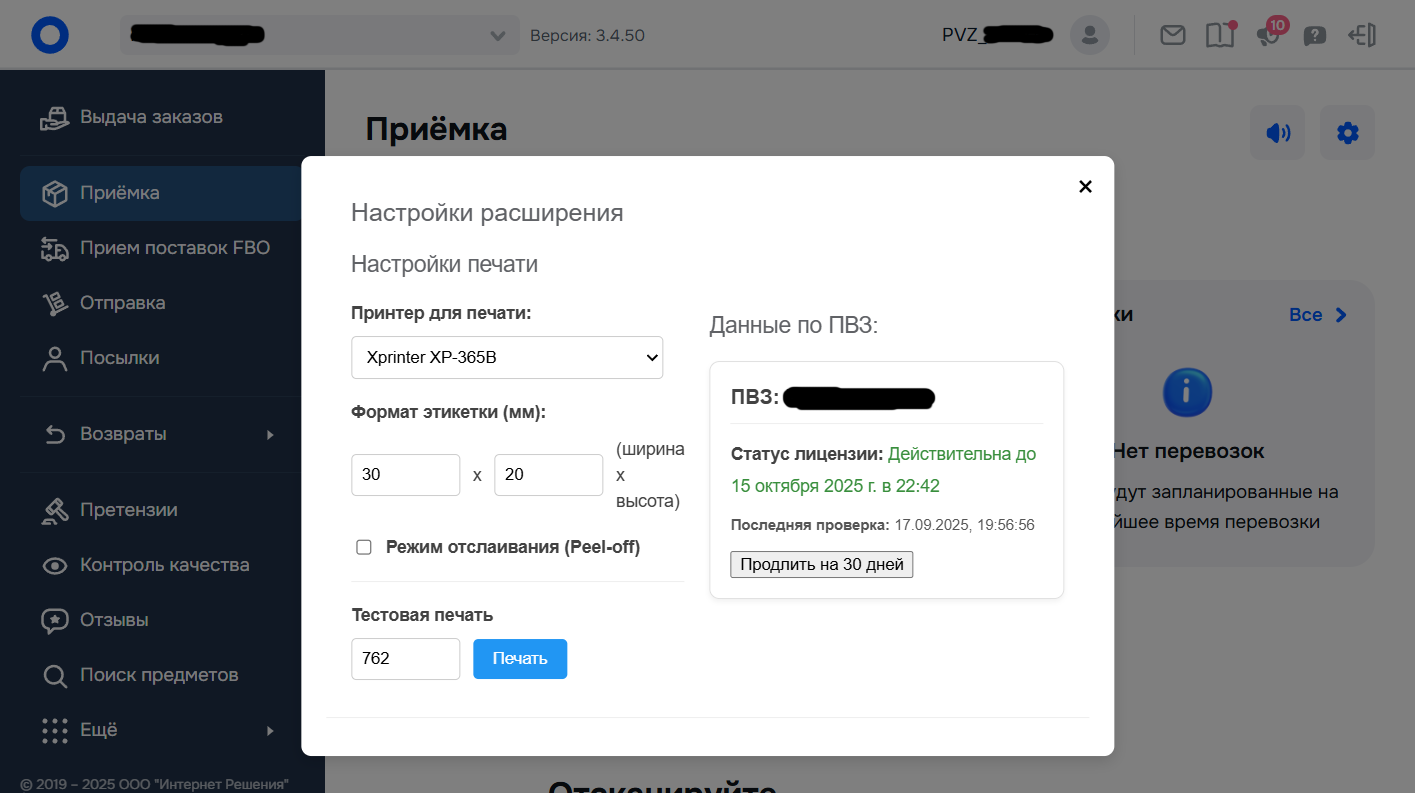This screenshot has height=793, width=1415.
Task: Click the envelope messages icon in the header
Action: coord(1172,35)
